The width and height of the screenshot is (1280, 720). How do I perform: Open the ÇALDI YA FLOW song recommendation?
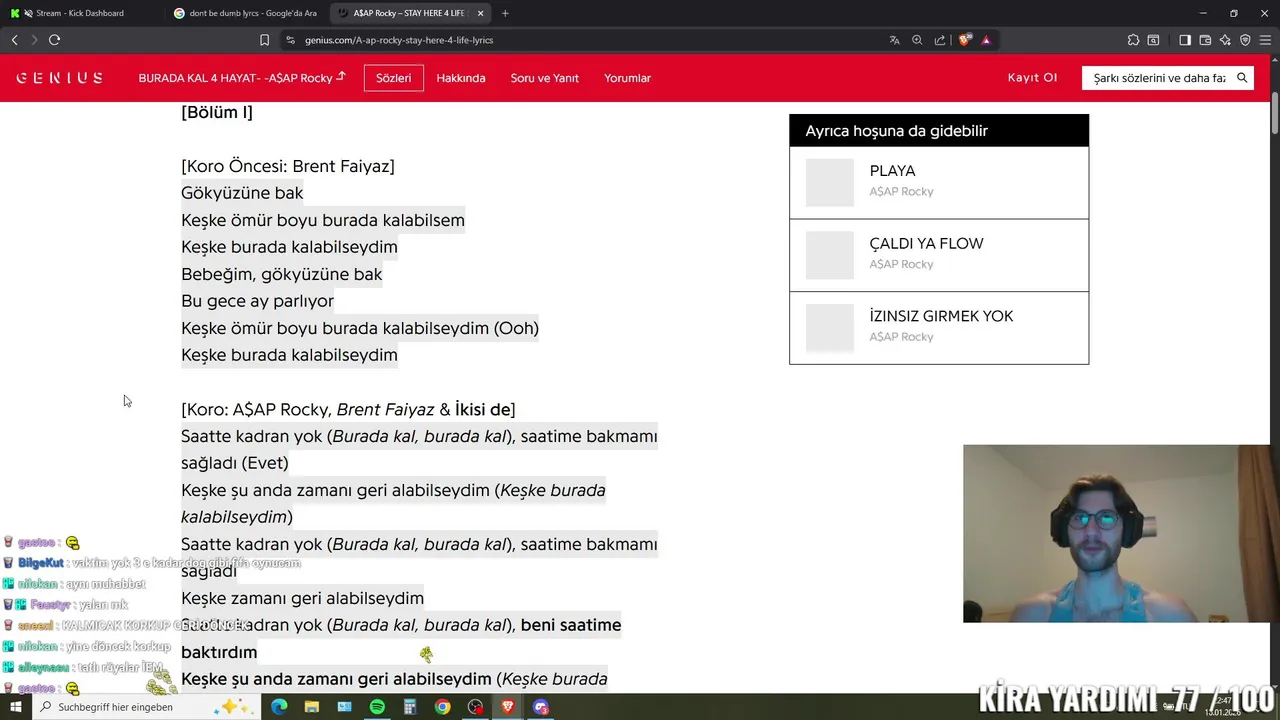(x=939, y=255)
